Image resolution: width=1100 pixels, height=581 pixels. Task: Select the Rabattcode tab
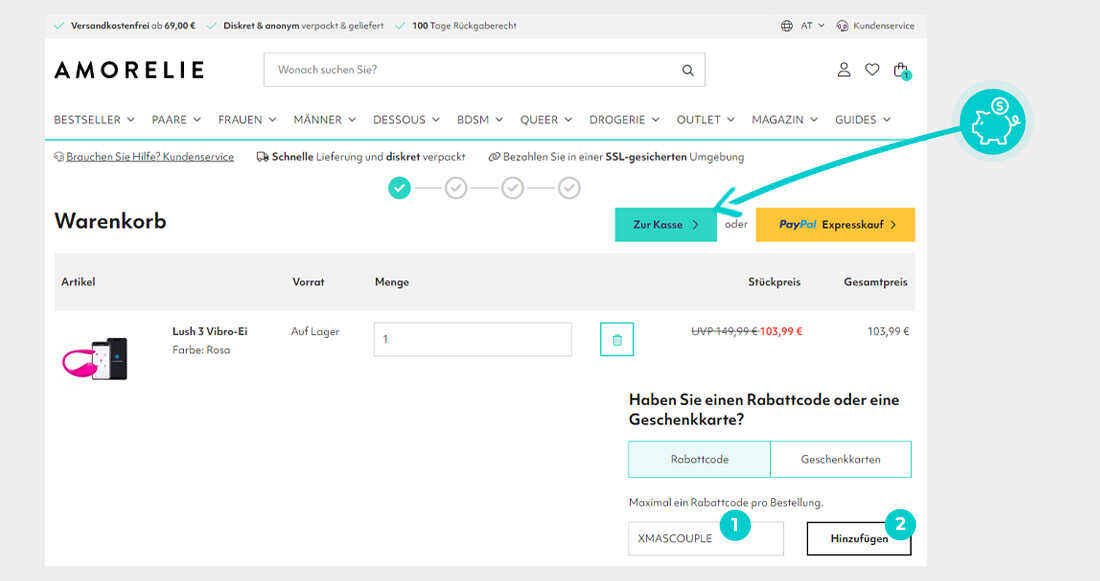tap(699, 460)
